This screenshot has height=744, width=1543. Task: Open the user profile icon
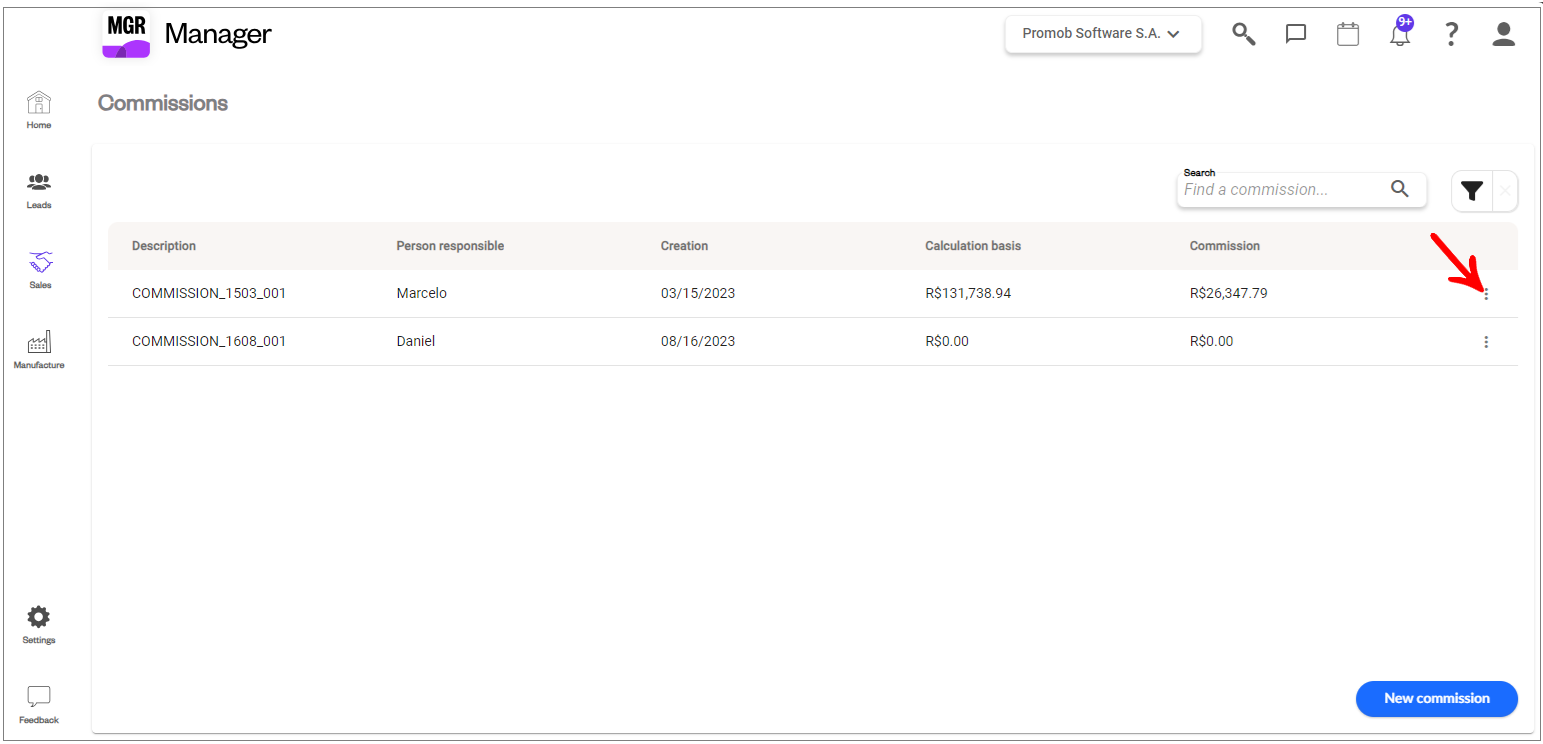click(x=1504, y=34)
